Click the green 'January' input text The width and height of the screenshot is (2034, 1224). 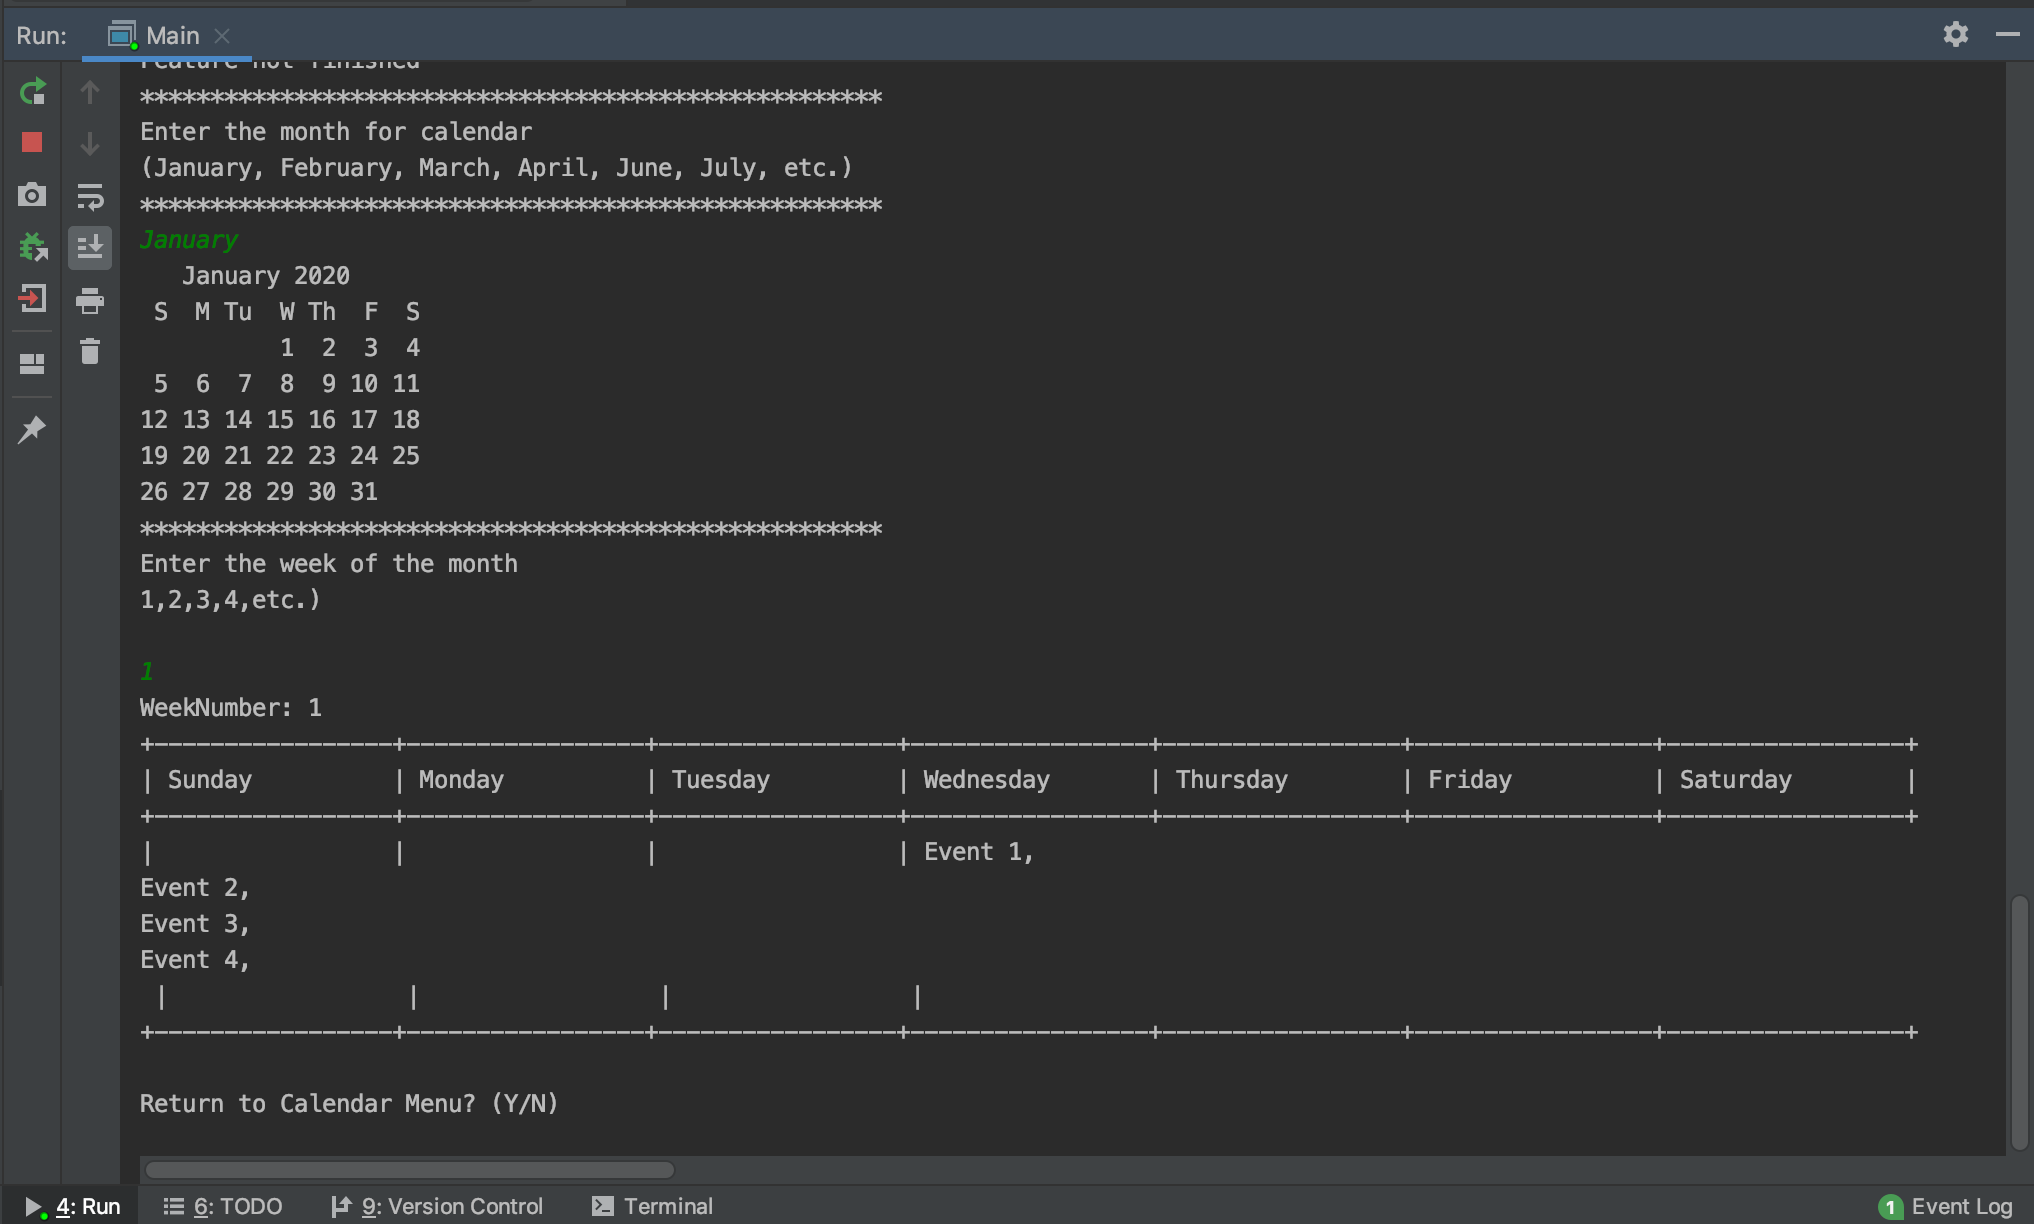pos(188,240)
